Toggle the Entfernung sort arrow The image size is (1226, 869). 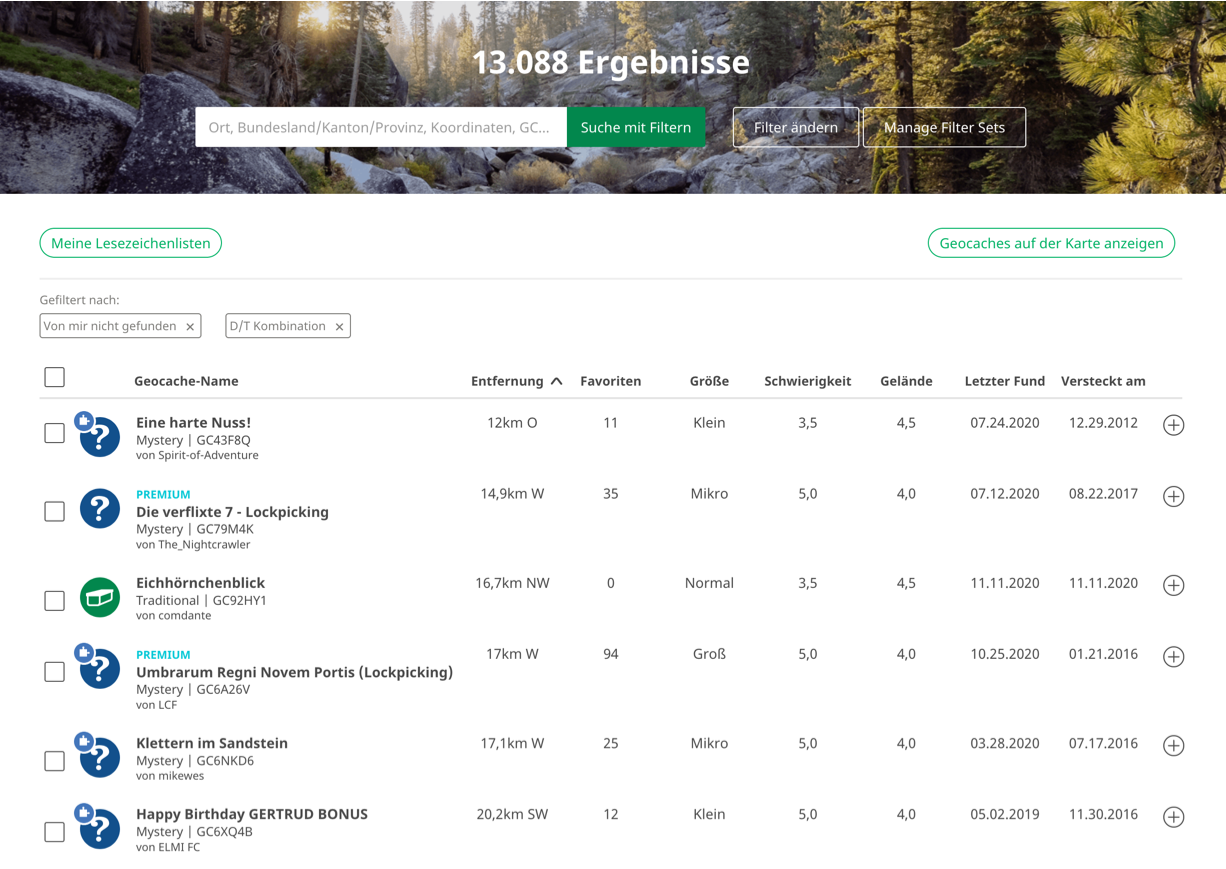click(x=557, y=381)
